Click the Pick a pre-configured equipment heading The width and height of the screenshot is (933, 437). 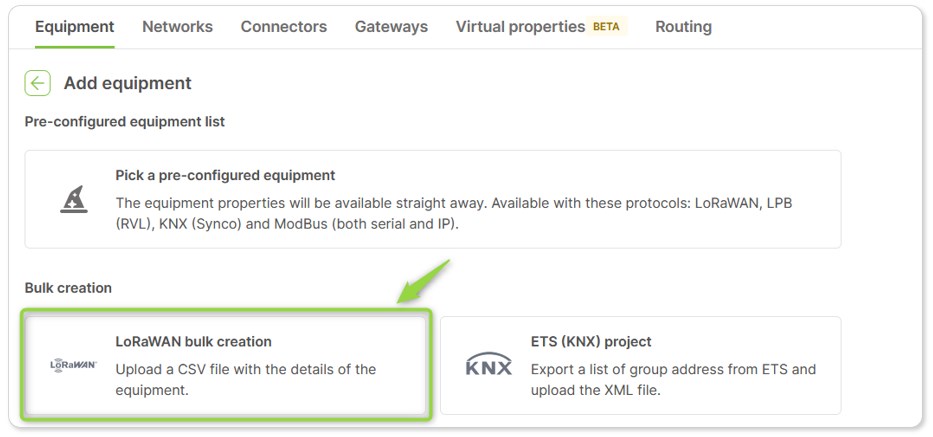click(225, 176)
